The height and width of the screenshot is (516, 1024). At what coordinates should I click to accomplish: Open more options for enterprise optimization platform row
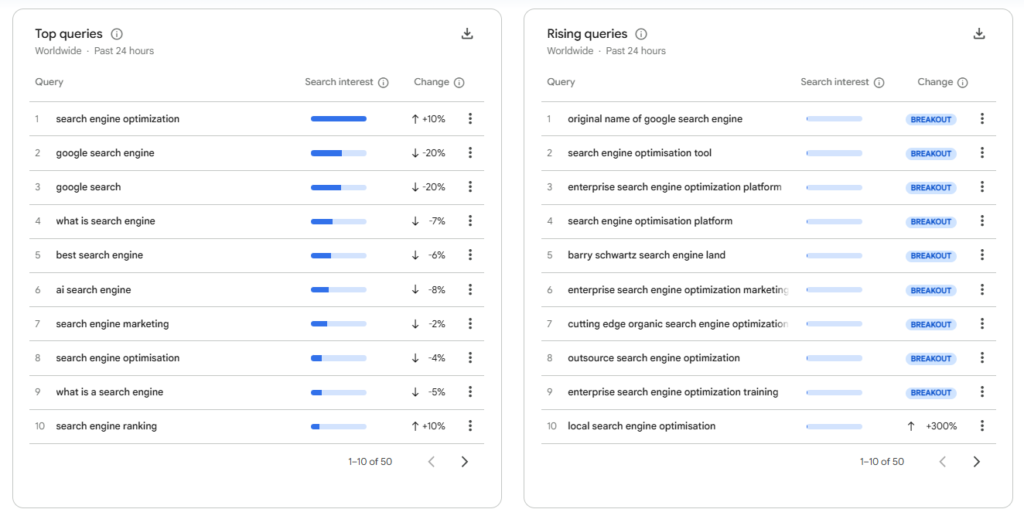tap(982, 187)
